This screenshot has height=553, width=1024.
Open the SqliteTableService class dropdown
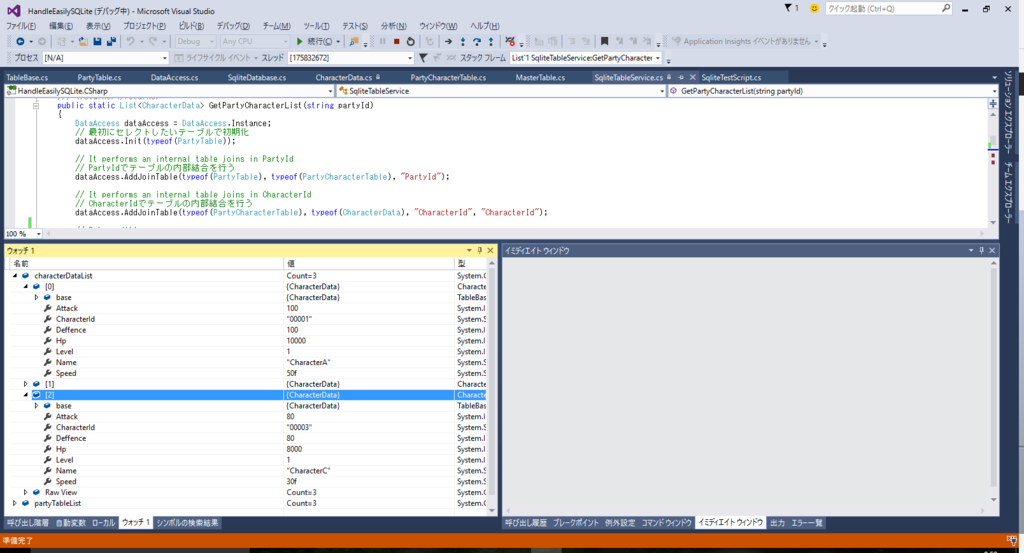661,91
